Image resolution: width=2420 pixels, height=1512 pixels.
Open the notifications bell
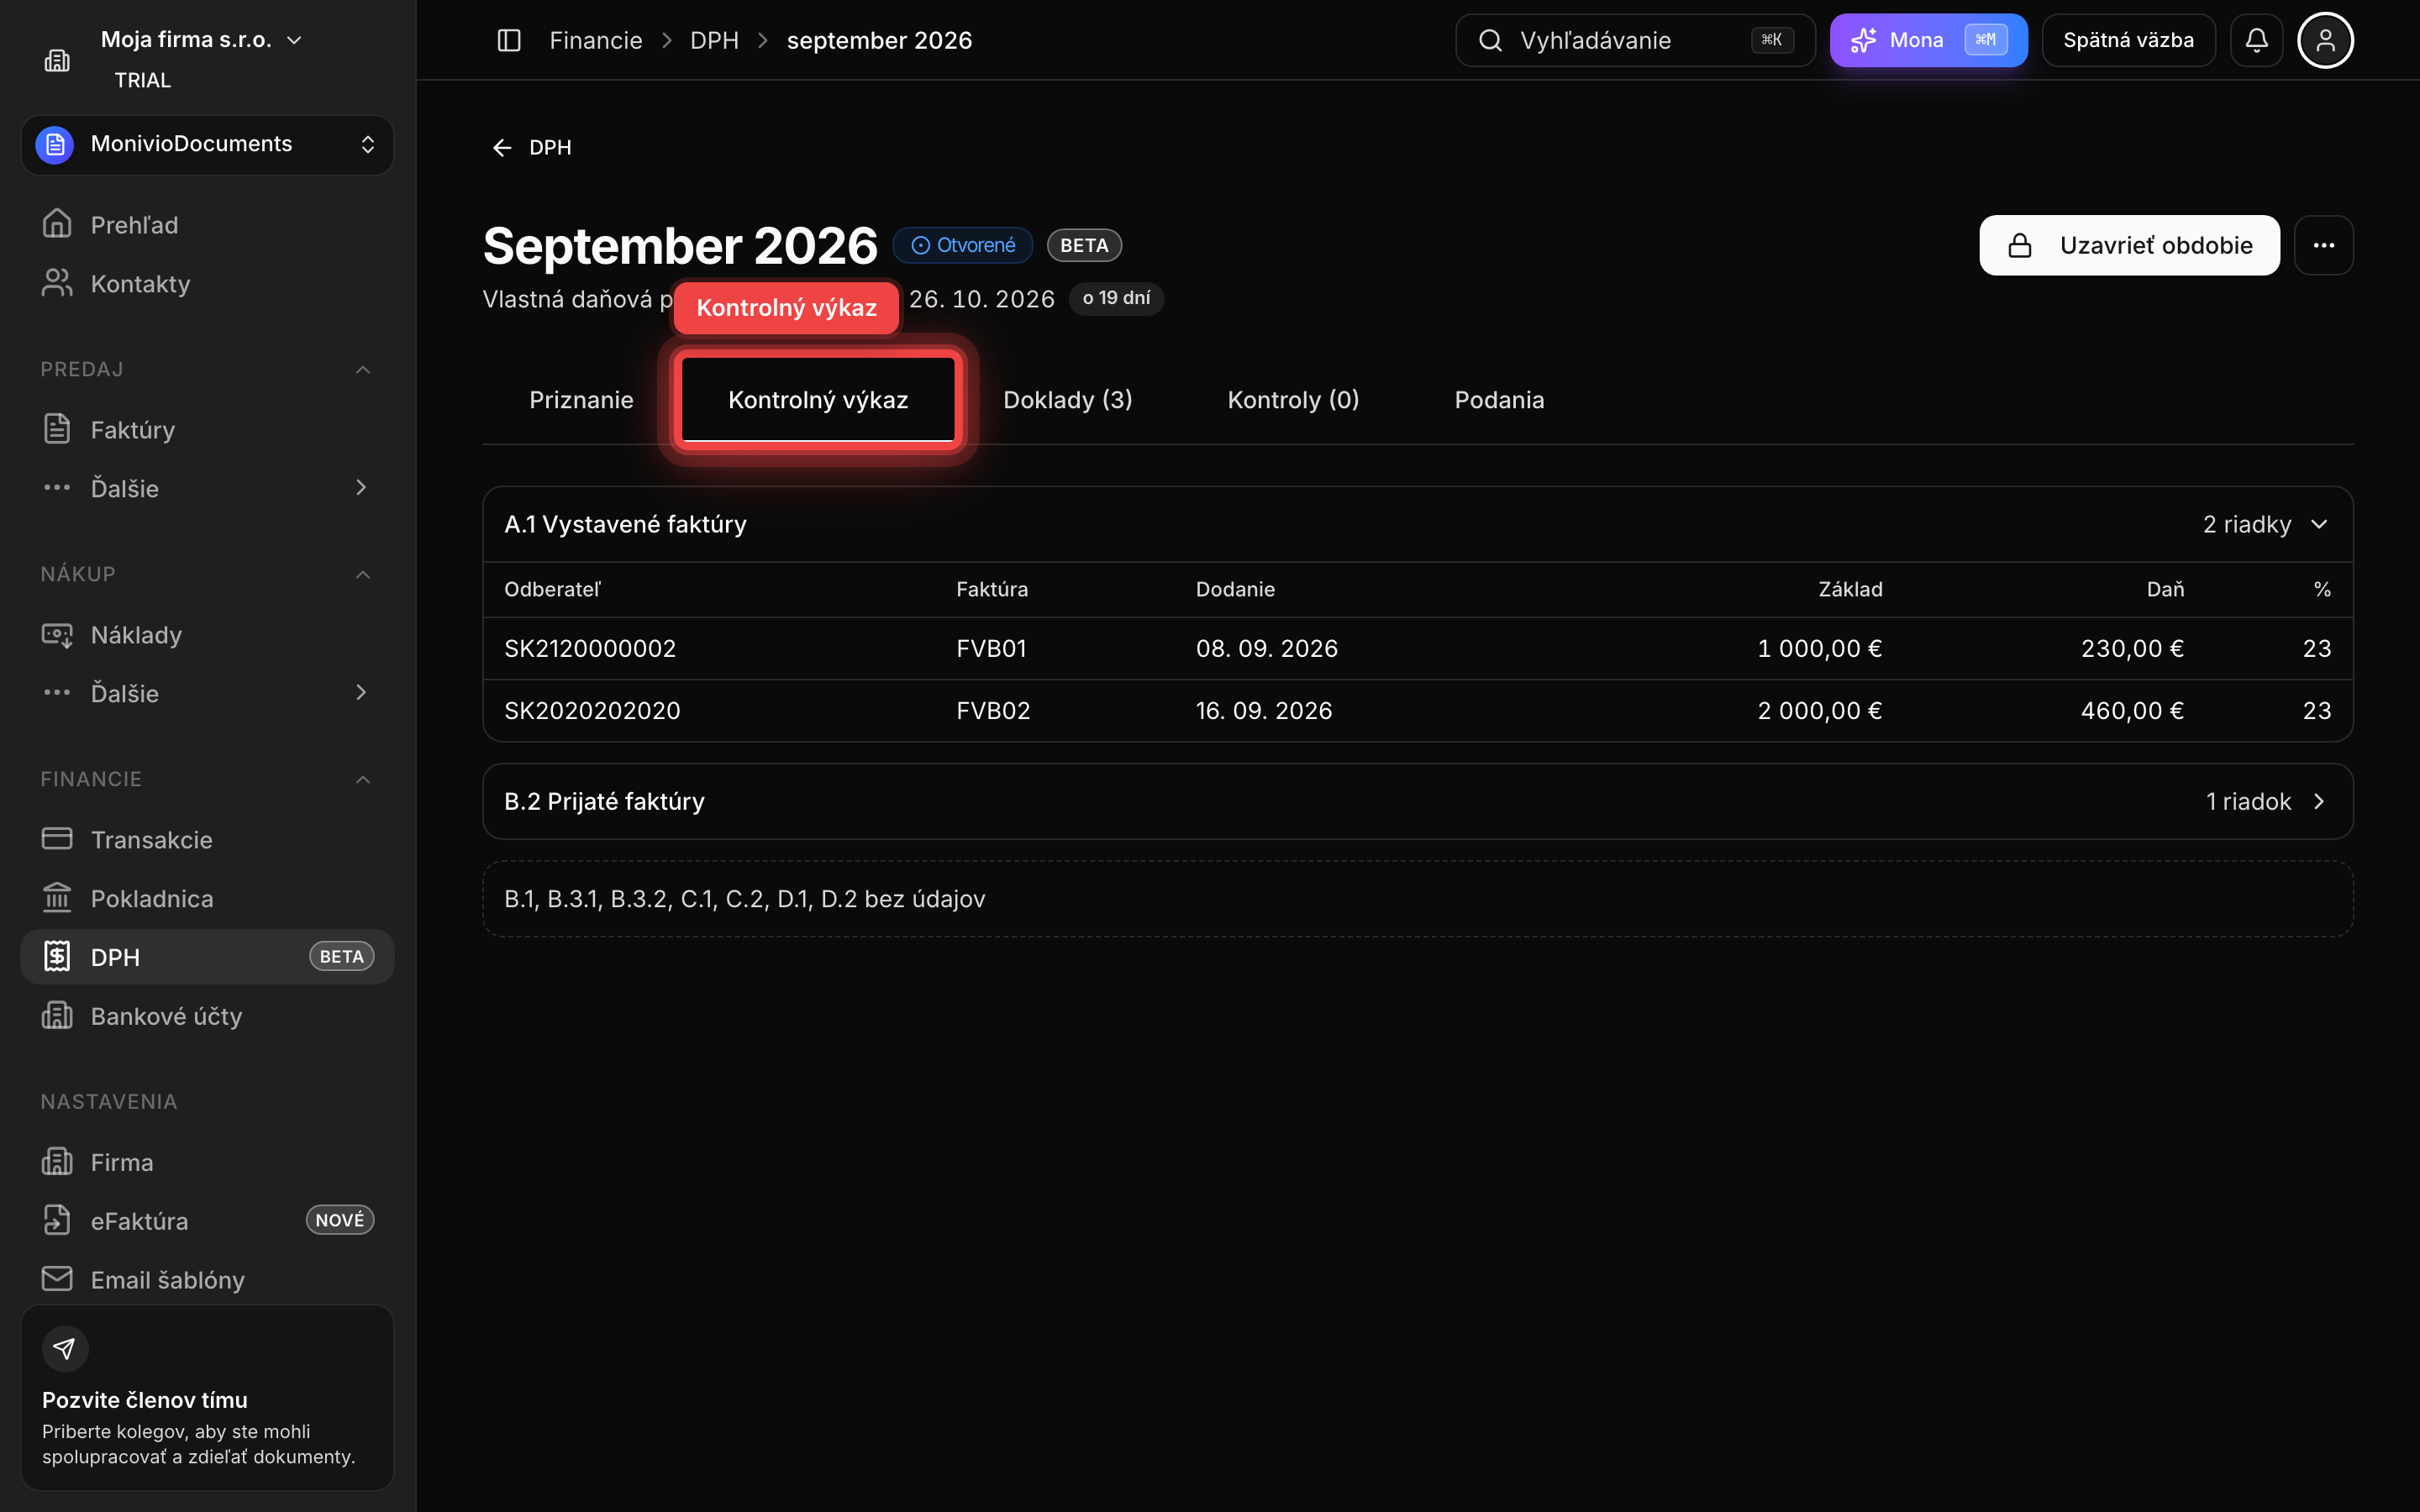[2256, 40]
